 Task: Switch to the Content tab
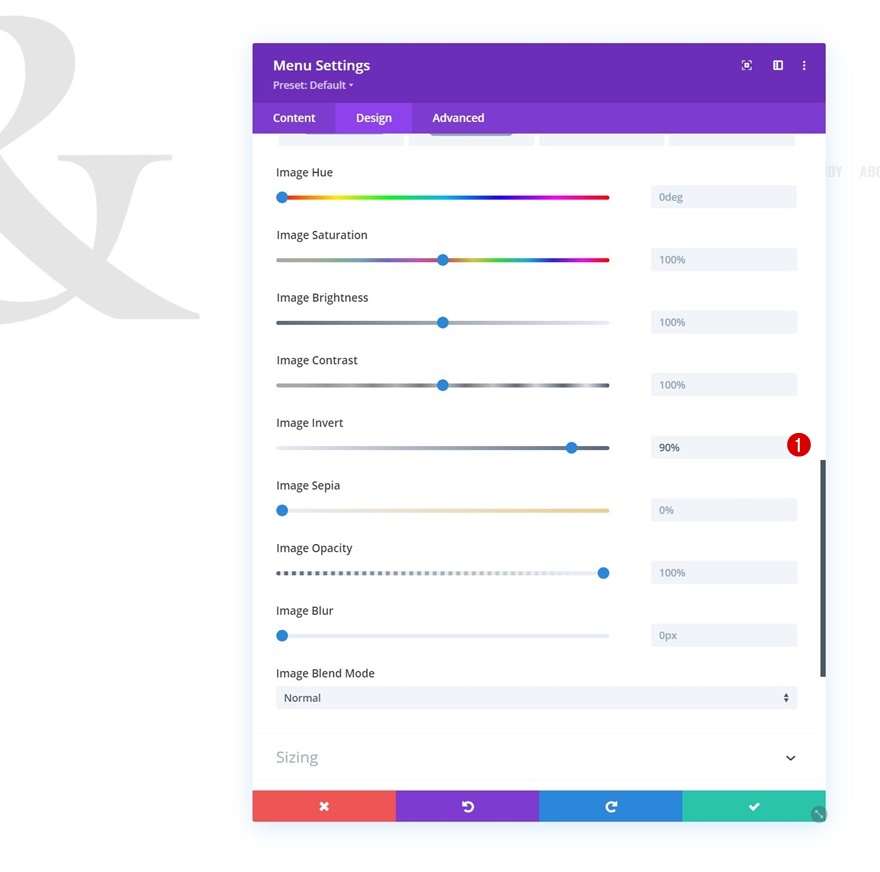294,118
